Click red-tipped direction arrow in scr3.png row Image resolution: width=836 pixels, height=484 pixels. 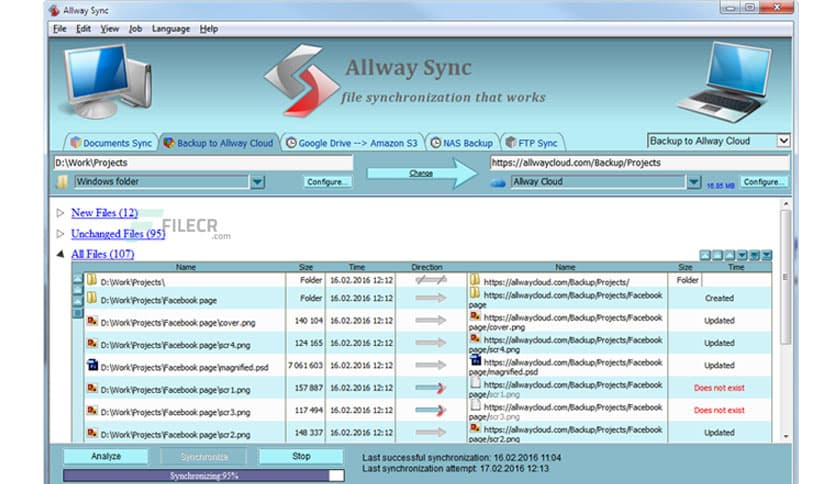[x=431, y=410]
